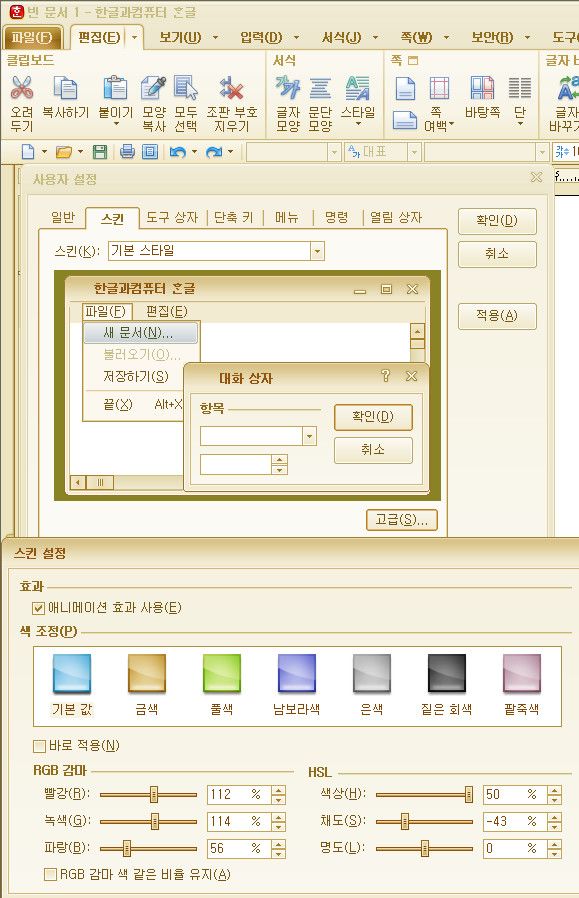This screenshot has height=898, width=579.
Task: Click the Columns (단) icon
Action: tap(519, 88)
